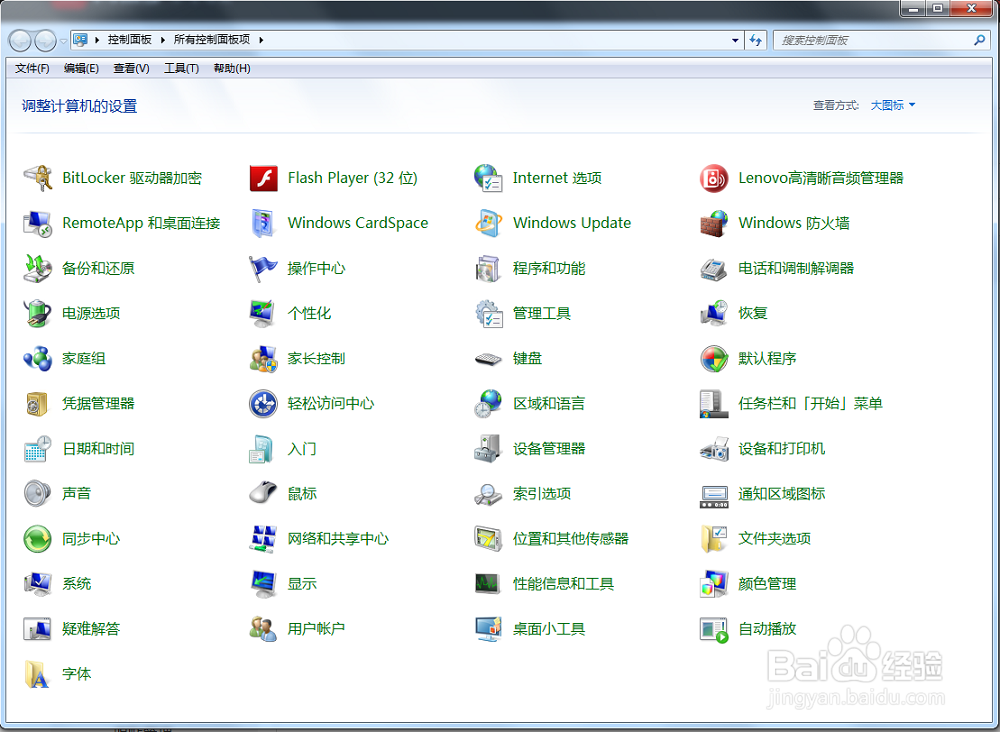Open recent pages dropdown beside Forward
1000x732 pixels.
click(x=64, y=41)
